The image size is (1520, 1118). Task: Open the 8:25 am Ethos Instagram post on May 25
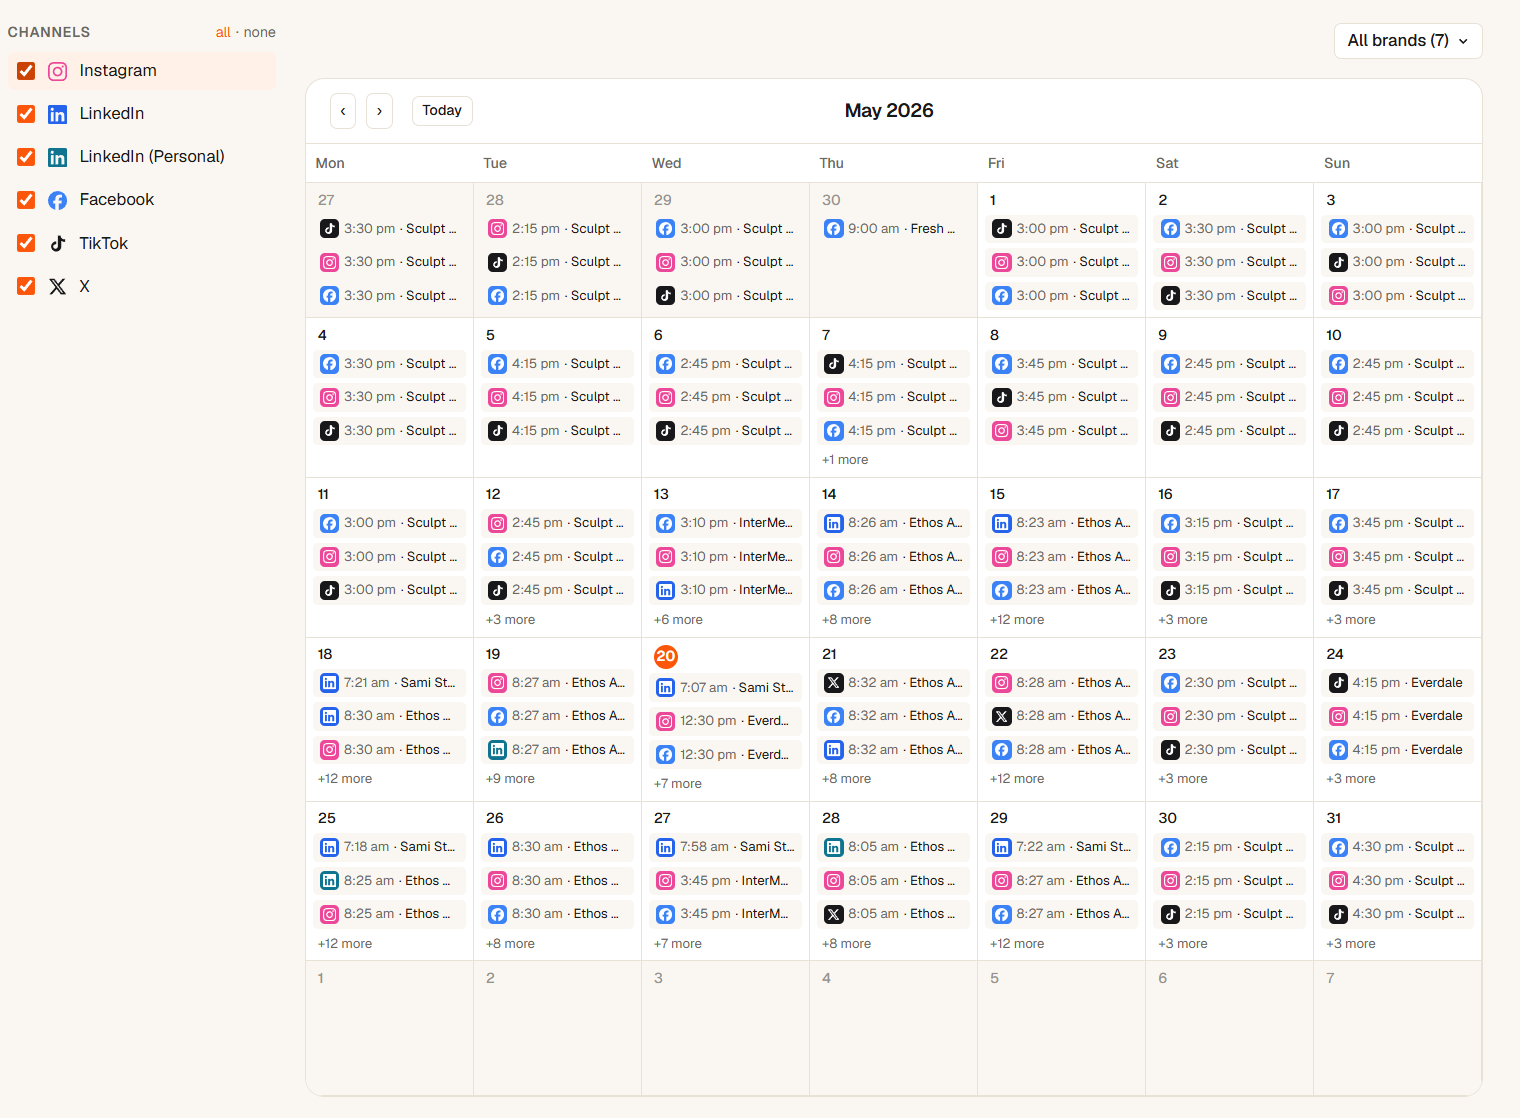[390, 914]
